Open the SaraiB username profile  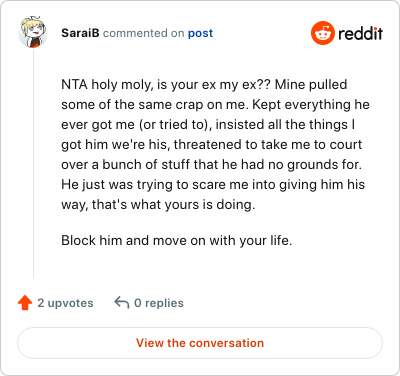pos(80,33)
